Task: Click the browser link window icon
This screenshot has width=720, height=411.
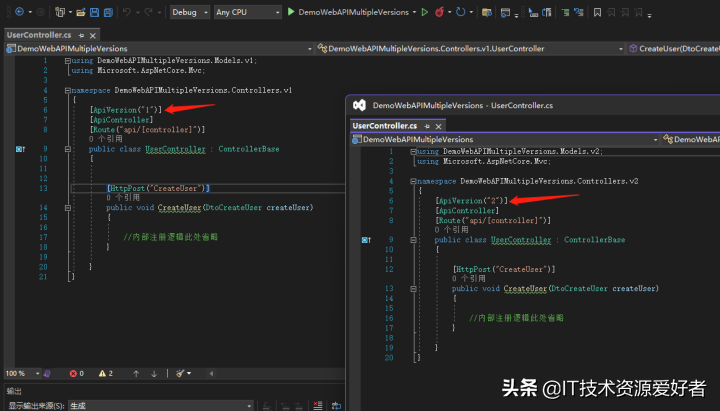Action: click(x=505, y=13)
